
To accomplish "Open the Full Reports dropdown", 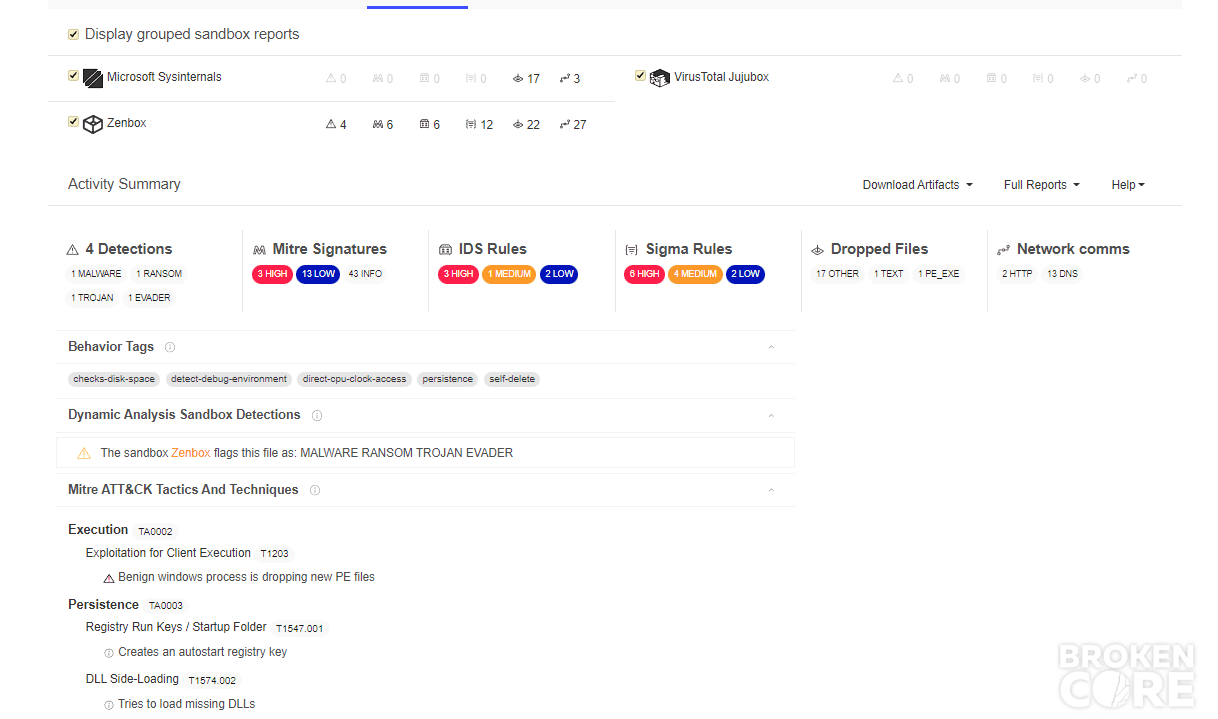I will [x=1042, y=185].
